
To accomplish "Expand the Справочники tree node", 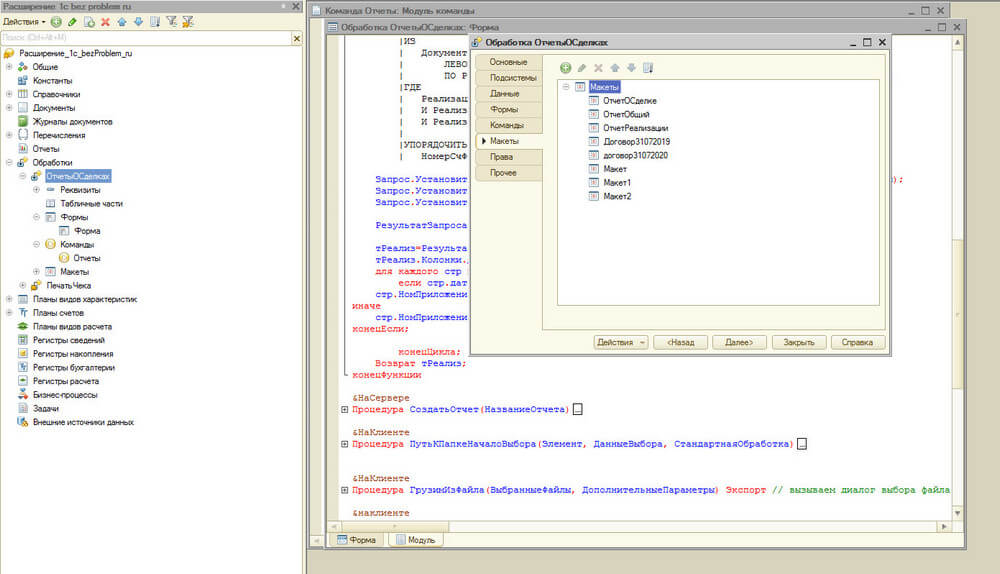I will [x=9, y=94].
